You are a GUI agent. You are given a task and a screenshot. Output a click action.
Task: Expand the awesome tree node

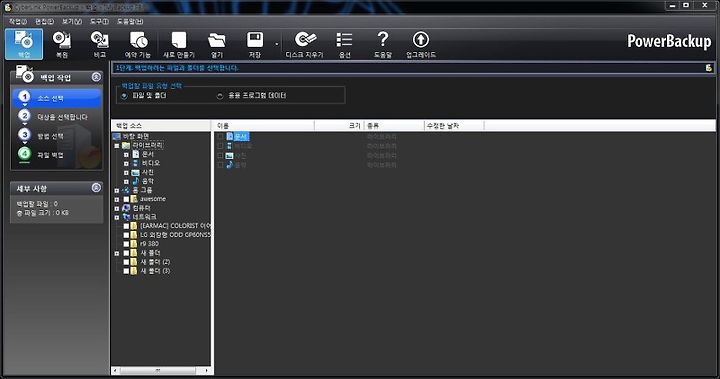(x=117, y=199)
